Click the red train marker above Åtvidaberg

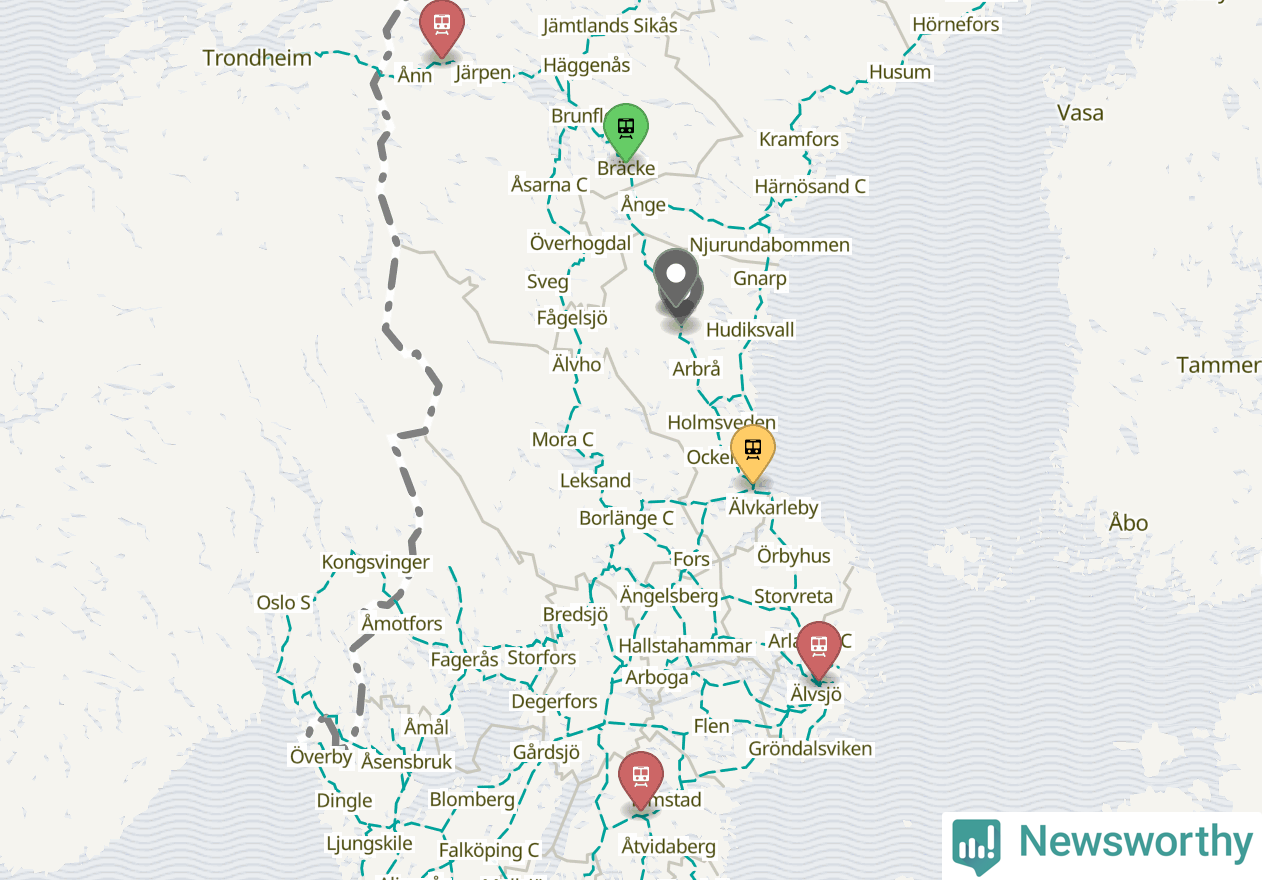[x=640, y=780]
